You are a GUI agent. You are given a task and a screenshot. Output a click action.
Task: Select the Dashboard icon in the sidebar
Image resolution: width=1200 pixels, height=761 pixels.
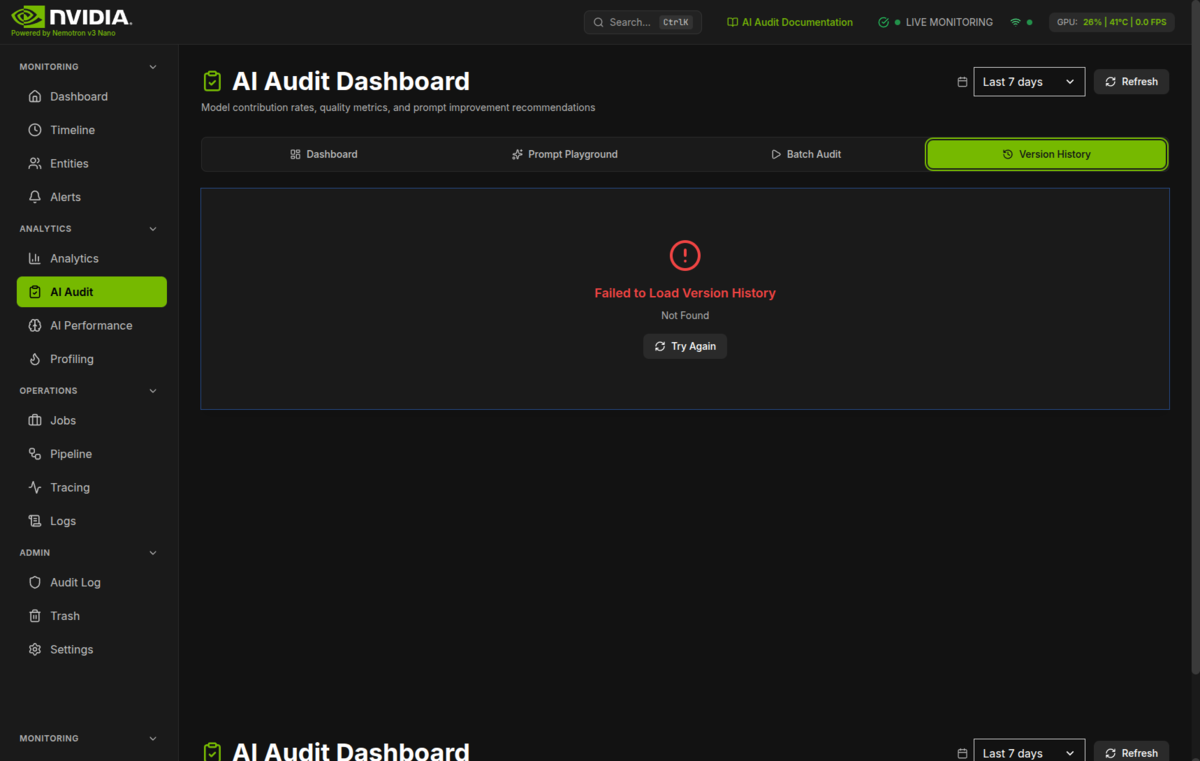(x=34, y=96)
